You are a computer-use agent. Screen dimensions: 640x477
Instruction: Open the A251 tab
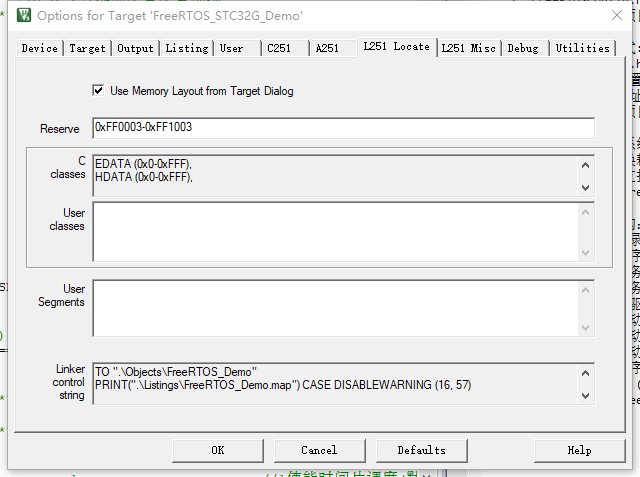(333, 48)
